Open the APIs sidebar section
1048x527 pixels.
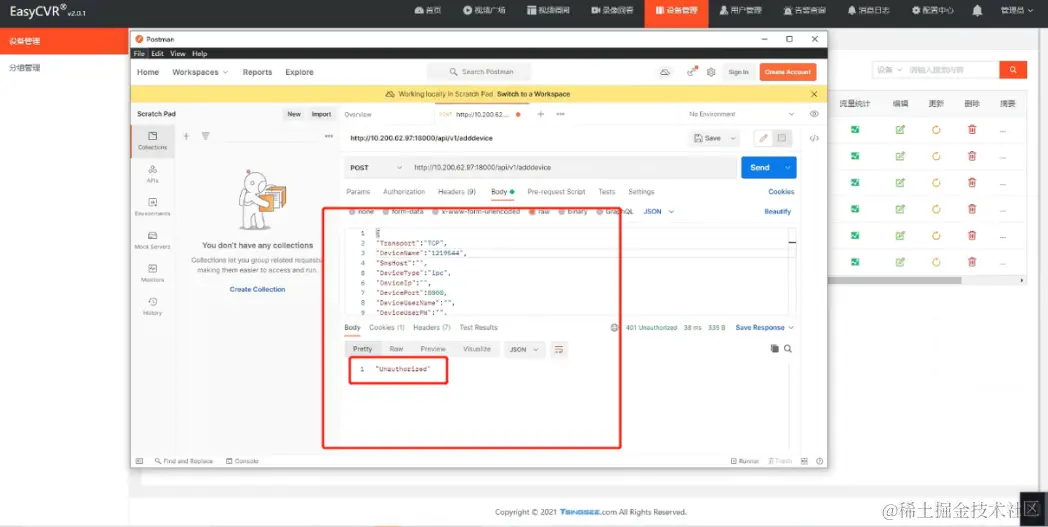(152, 174)
